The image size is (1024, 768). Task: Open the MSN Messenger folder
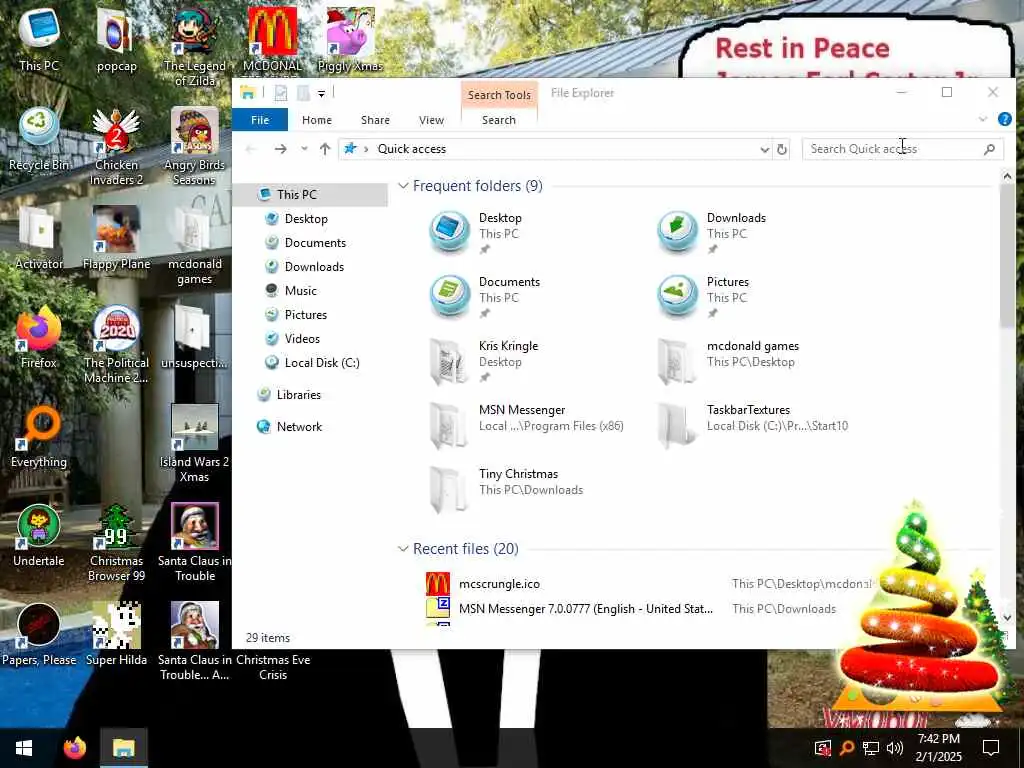(x=526, y=424)
